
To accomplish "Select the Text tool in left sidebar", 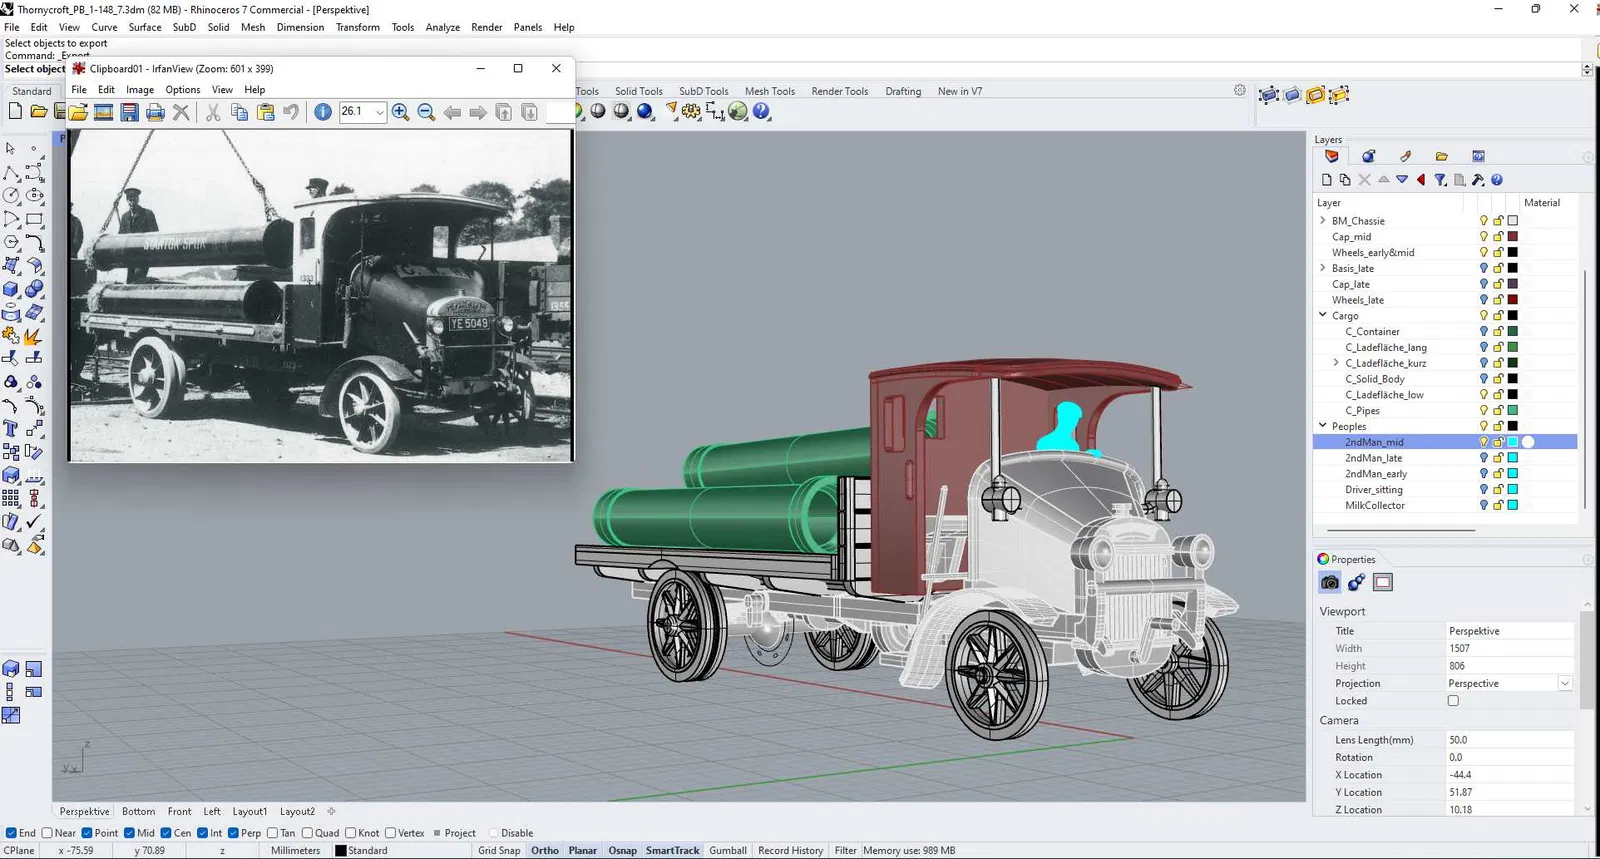I will 11,429.
